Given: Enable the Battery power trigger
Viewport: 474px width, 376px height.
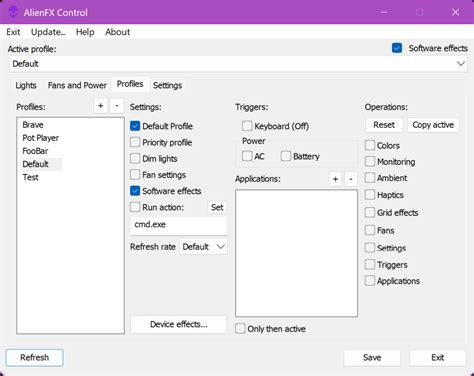Looking at the screenshot, I should [286, 156].
